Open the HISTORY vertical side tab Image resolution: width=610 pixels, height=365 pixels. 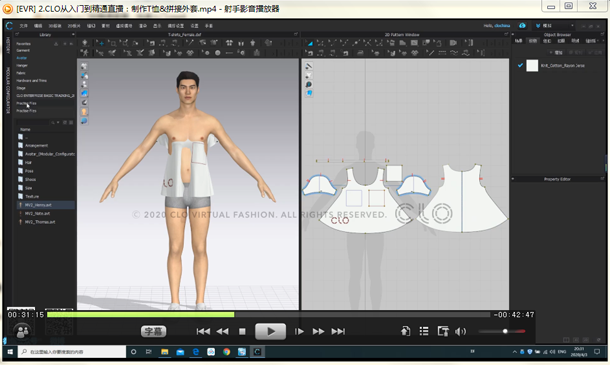pos(8,46)
